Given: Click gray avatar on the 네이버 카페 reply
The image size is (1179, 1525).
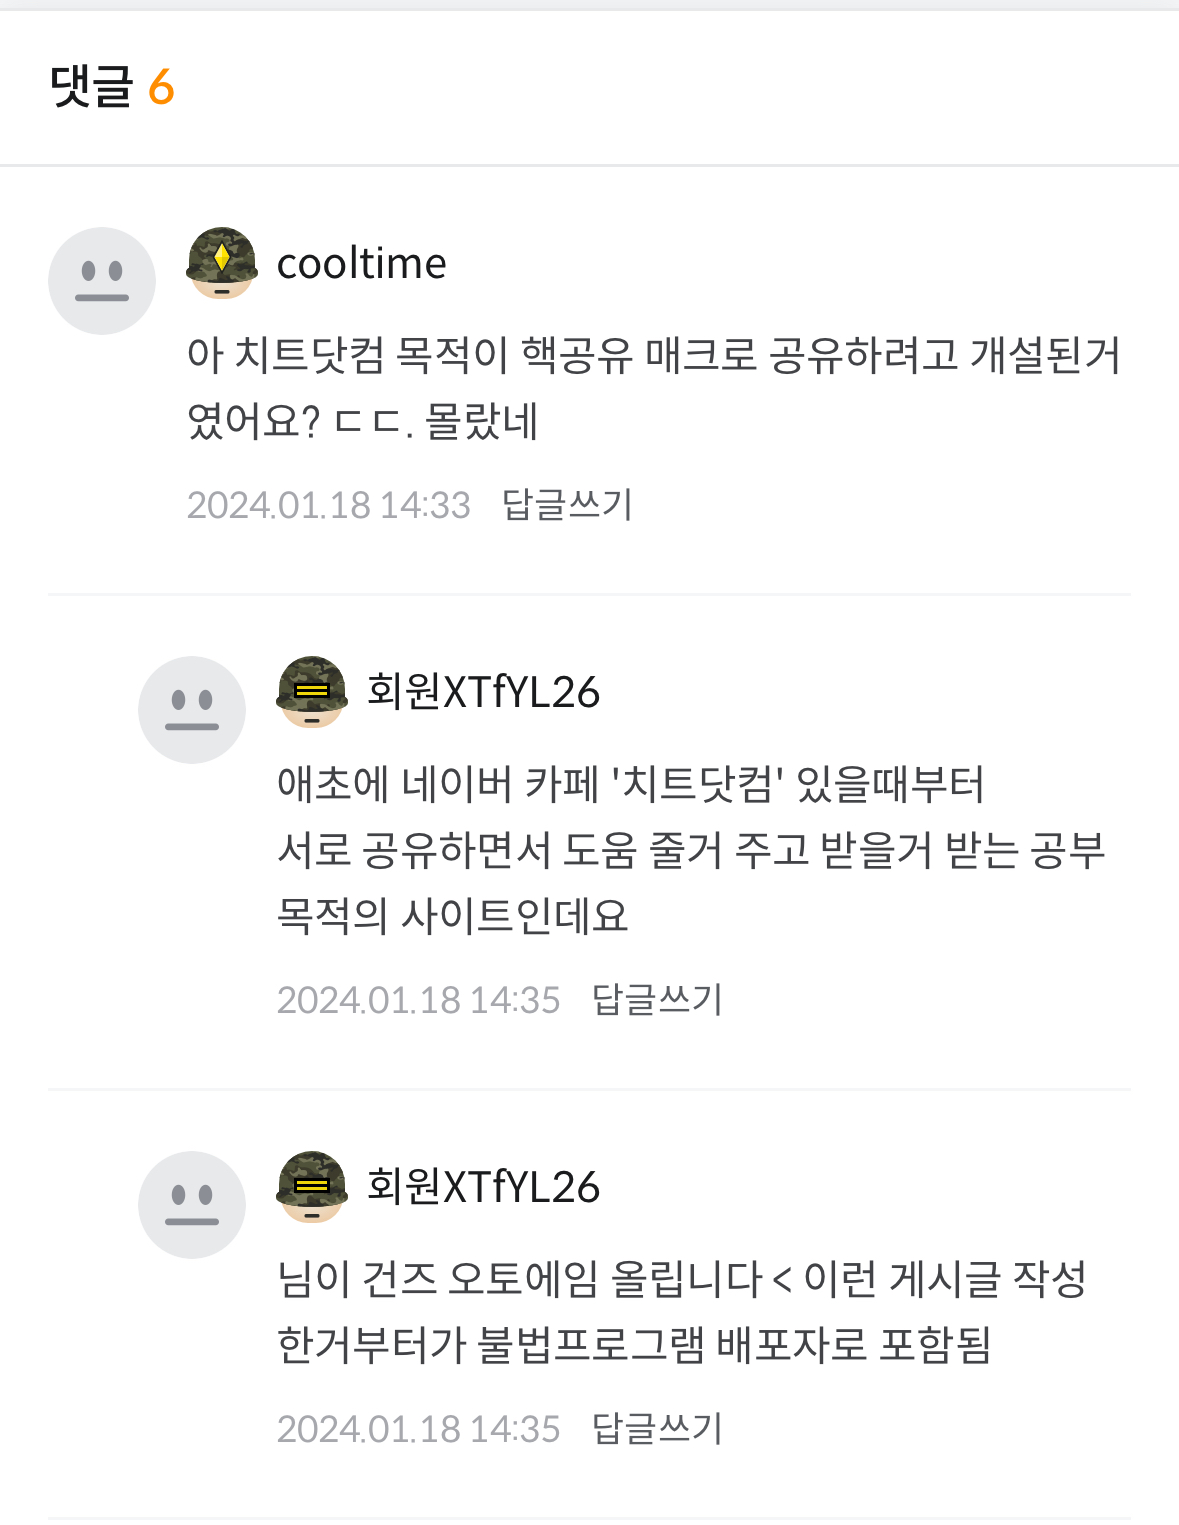Looking at the screenshot, I should (192, 710).
